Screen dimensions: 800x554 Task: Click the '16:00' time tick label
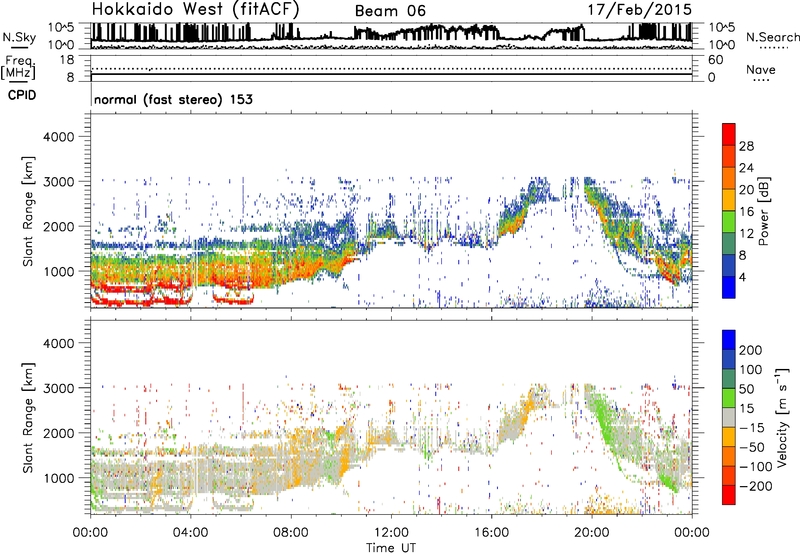pyautogui.click(x=491, y=533)
